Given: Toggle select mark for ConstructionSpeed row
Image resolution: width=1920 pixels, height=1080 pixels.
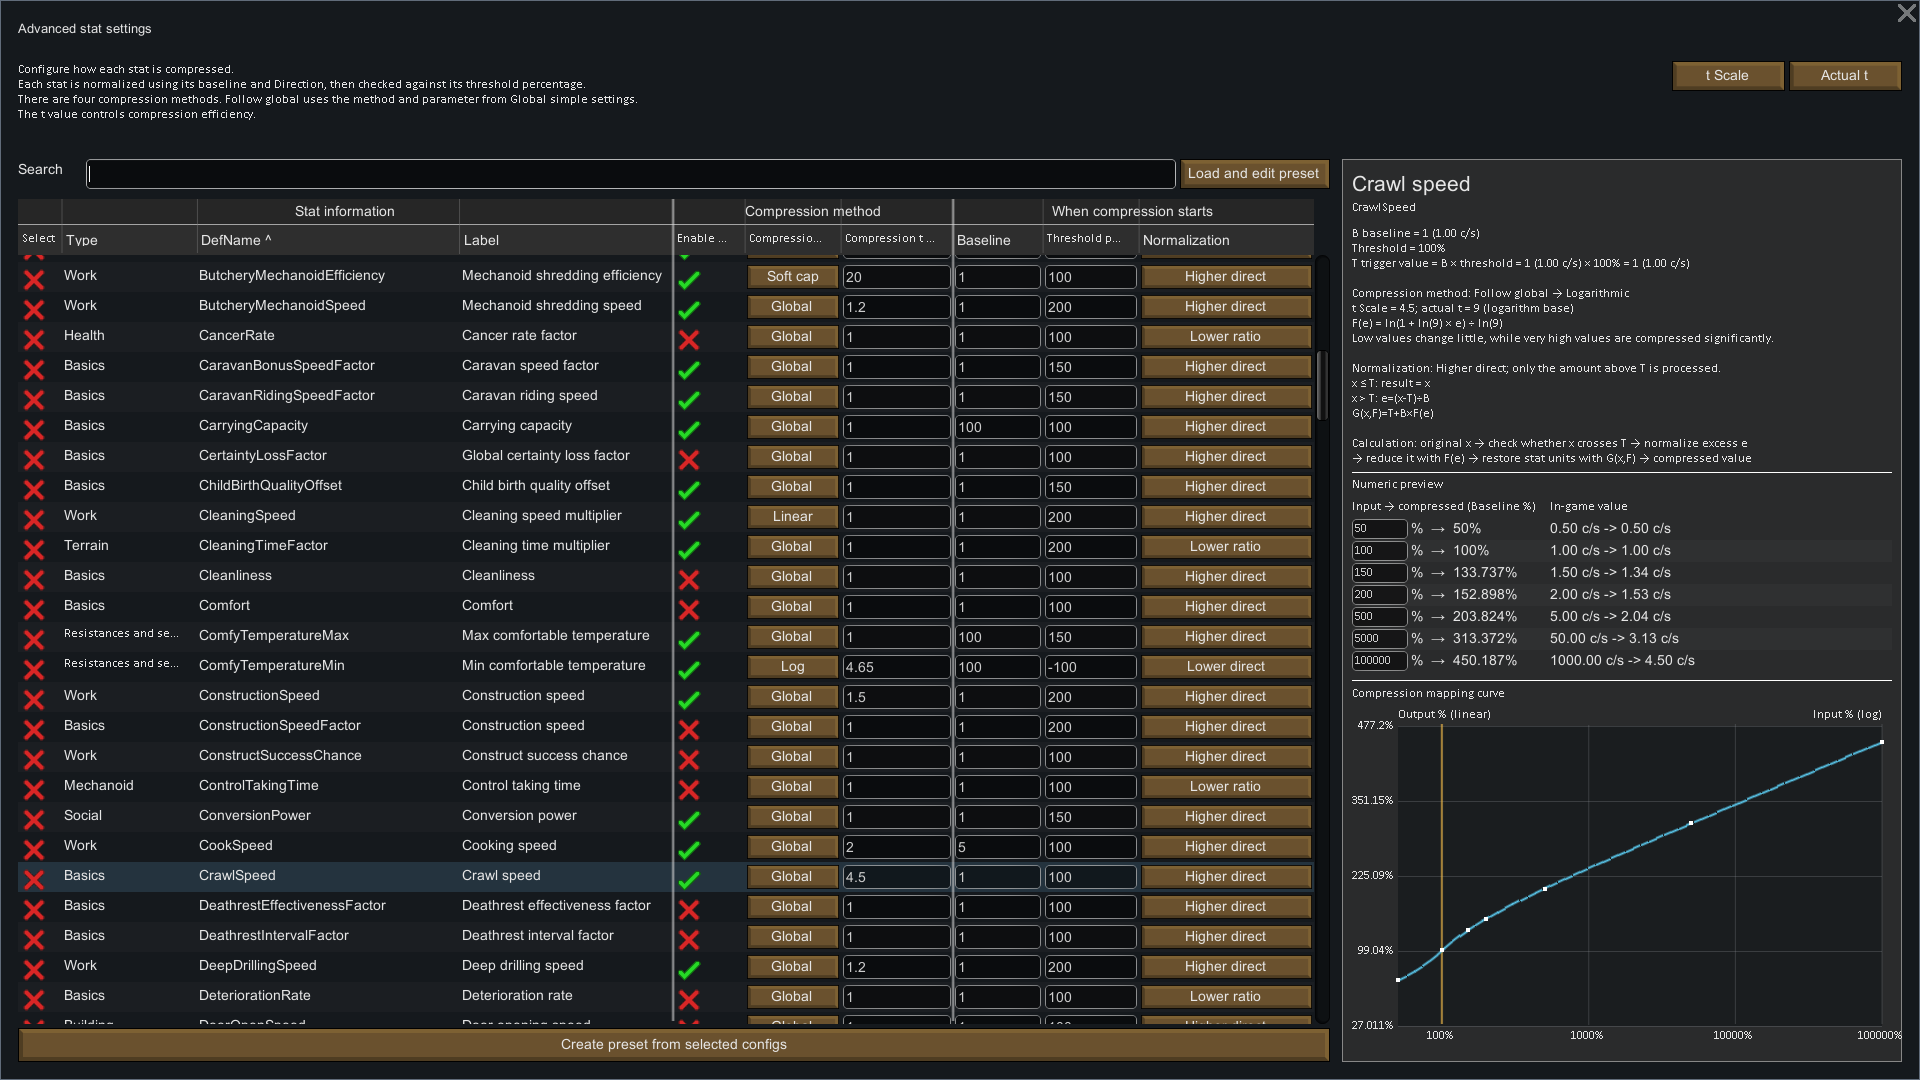Looking at the screenshot, I should (x=34, y=700).
